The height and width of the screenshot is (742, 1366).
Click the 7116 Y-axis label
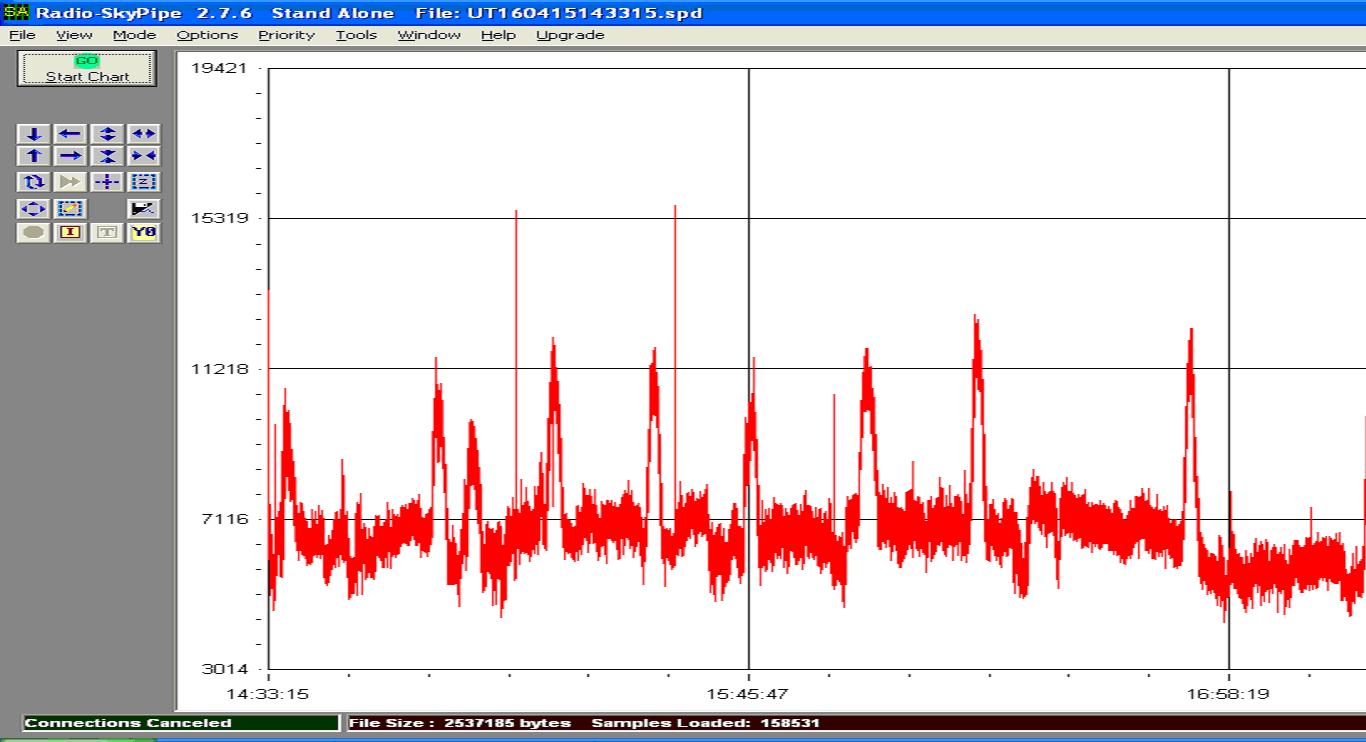[x=226, y=519]
